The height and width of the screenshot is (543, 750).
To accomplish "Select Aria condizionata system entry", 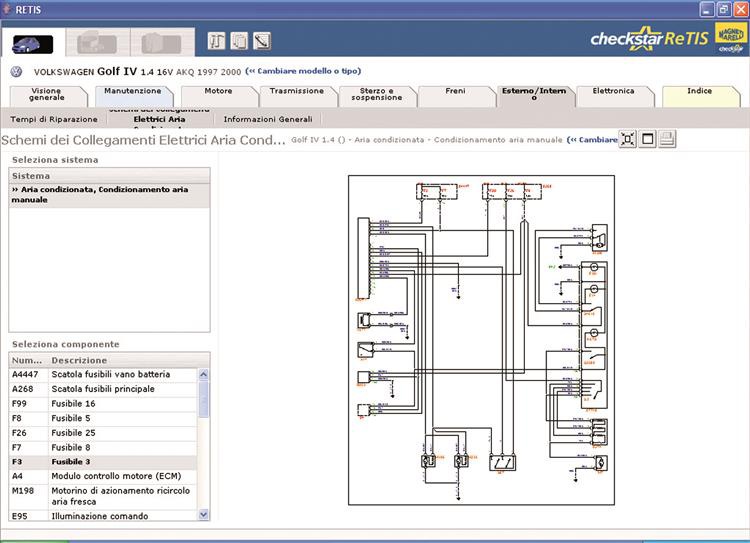I will [108, 194].
